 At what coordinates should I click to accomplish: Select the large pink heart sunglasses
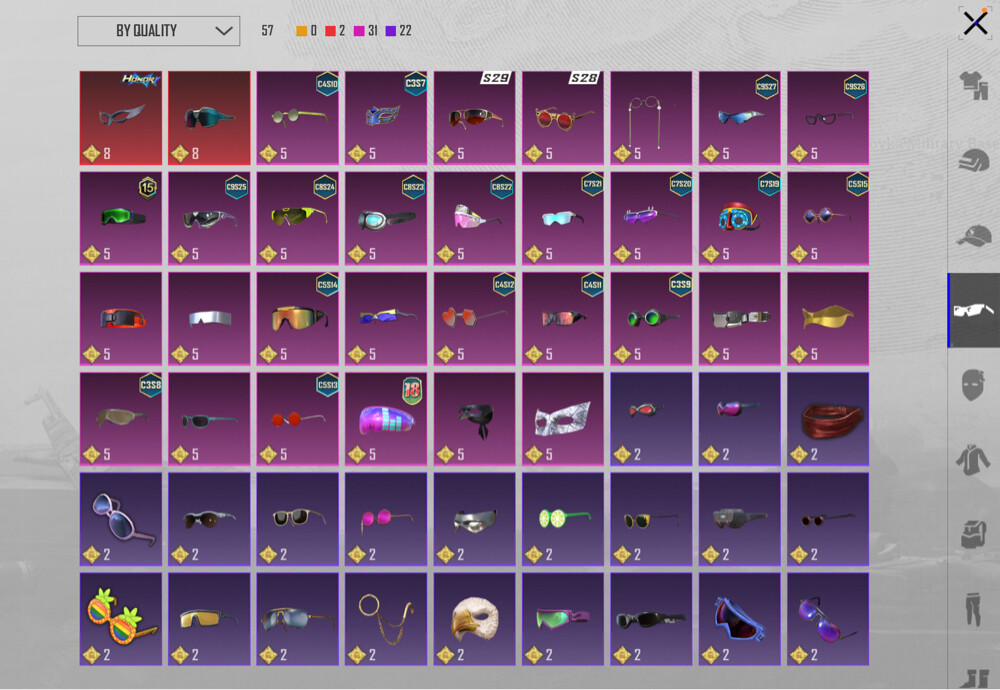(121, 519)
